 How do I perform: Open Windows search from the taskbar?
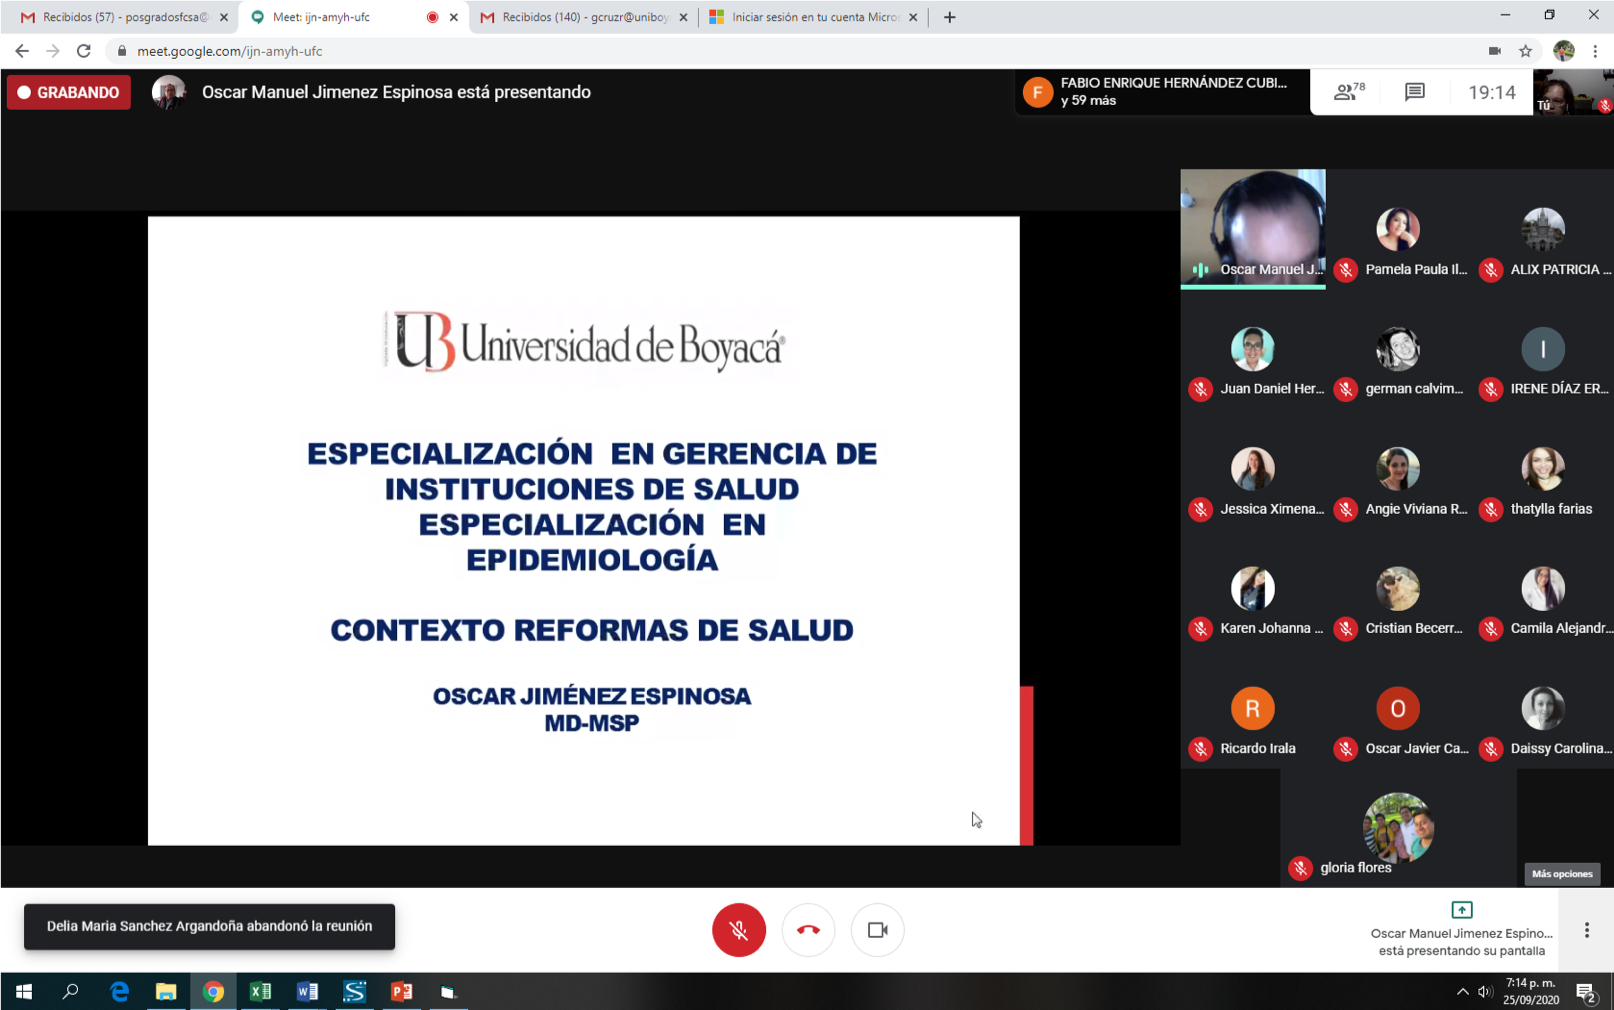[70, 992]
